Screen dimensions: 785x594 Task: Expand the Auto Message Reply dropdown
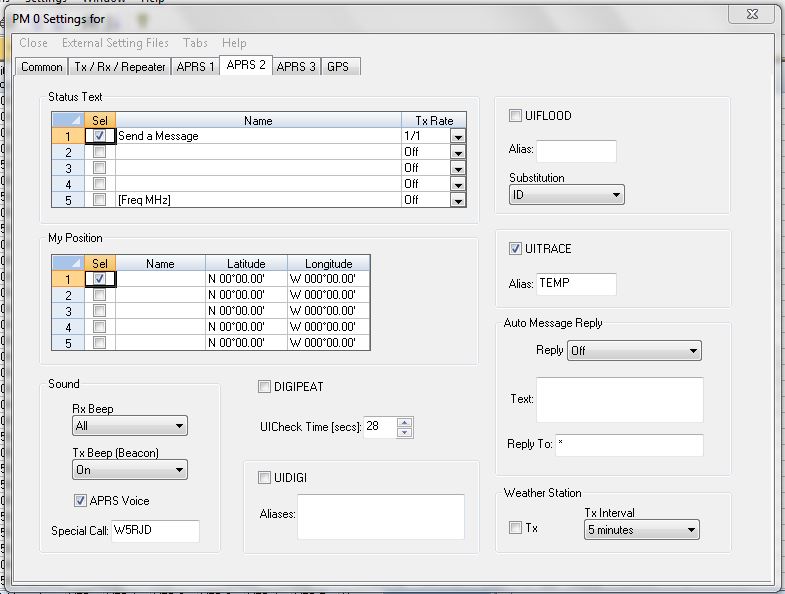634,351
